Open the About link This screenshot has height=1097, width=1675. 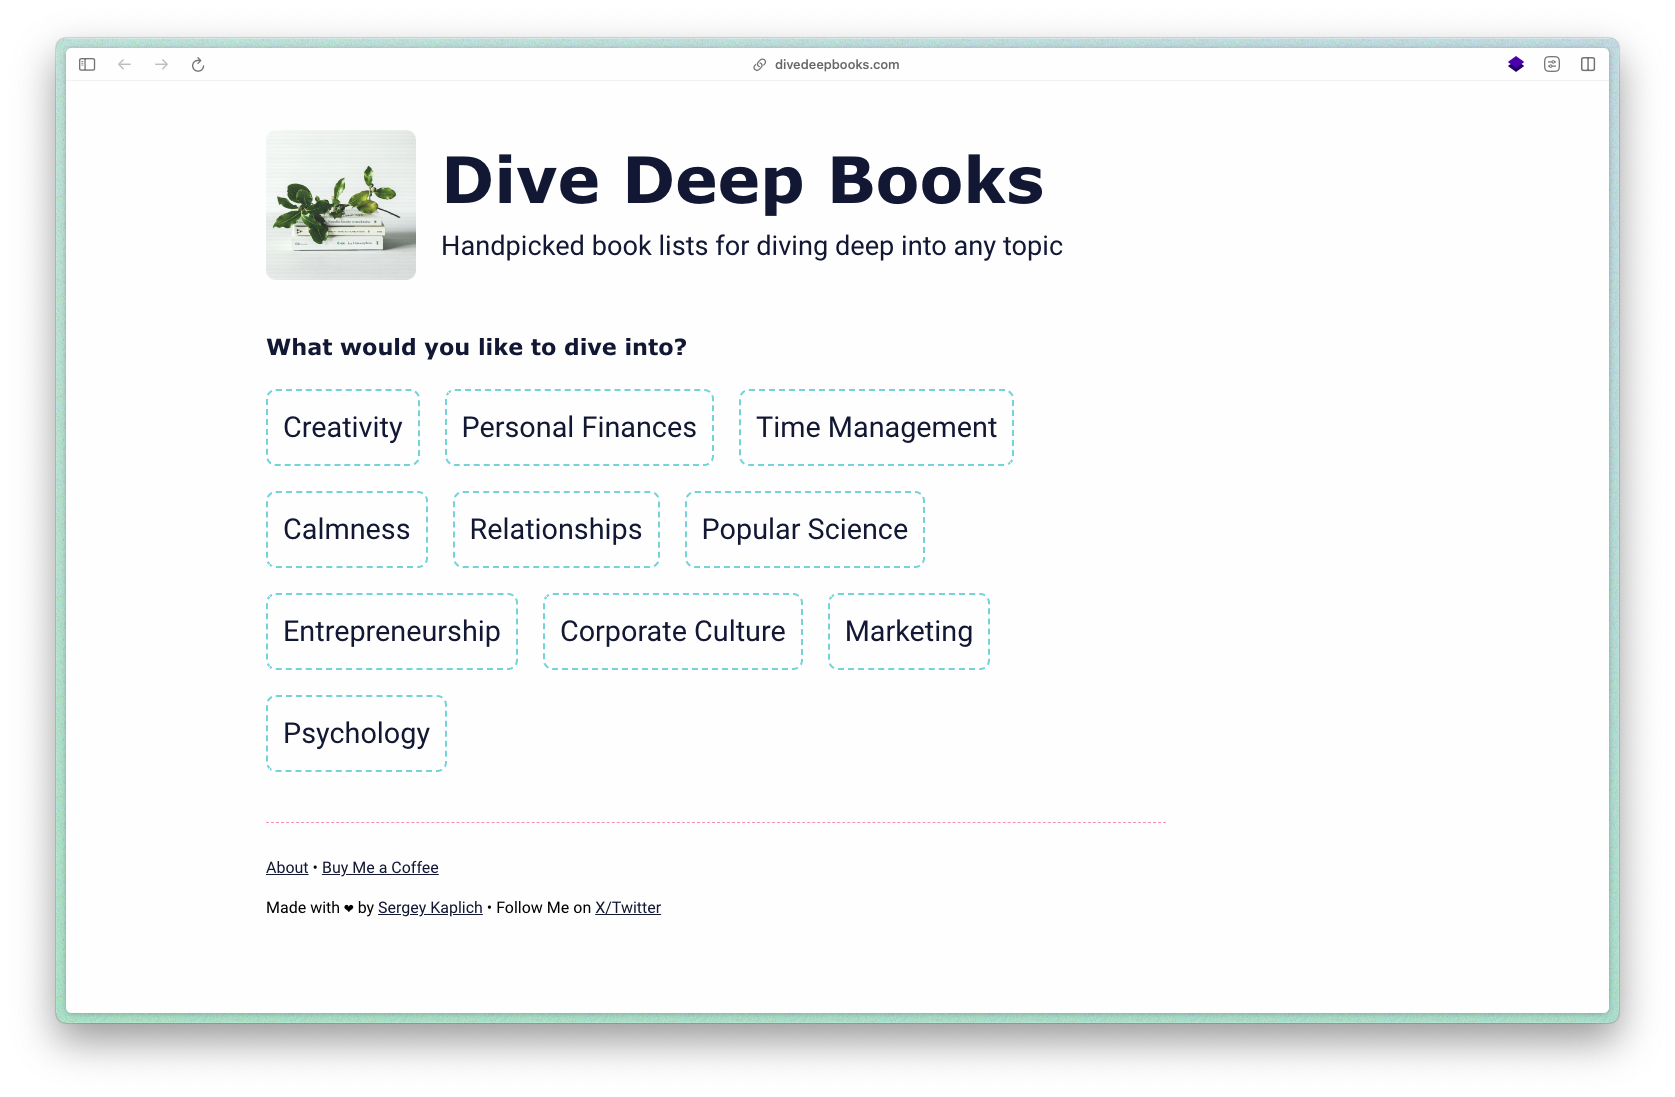point(287,868)
